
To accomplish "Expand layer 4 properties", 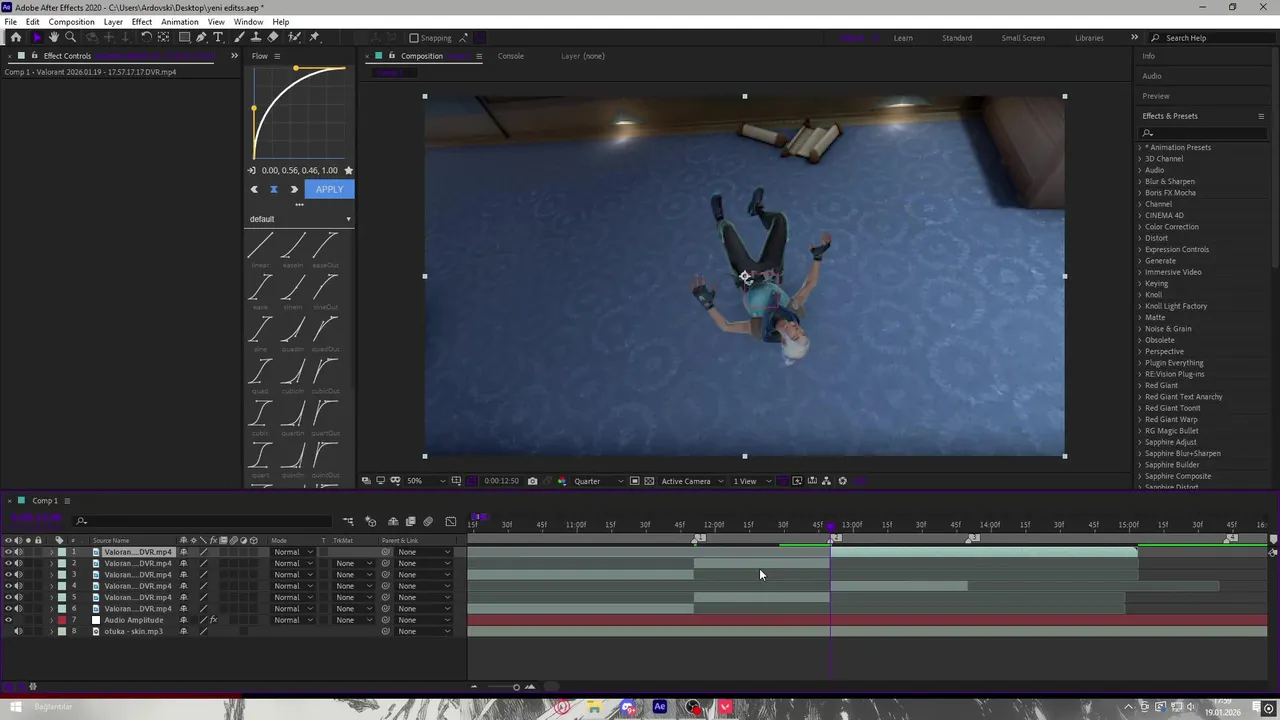I will point(52,586).
